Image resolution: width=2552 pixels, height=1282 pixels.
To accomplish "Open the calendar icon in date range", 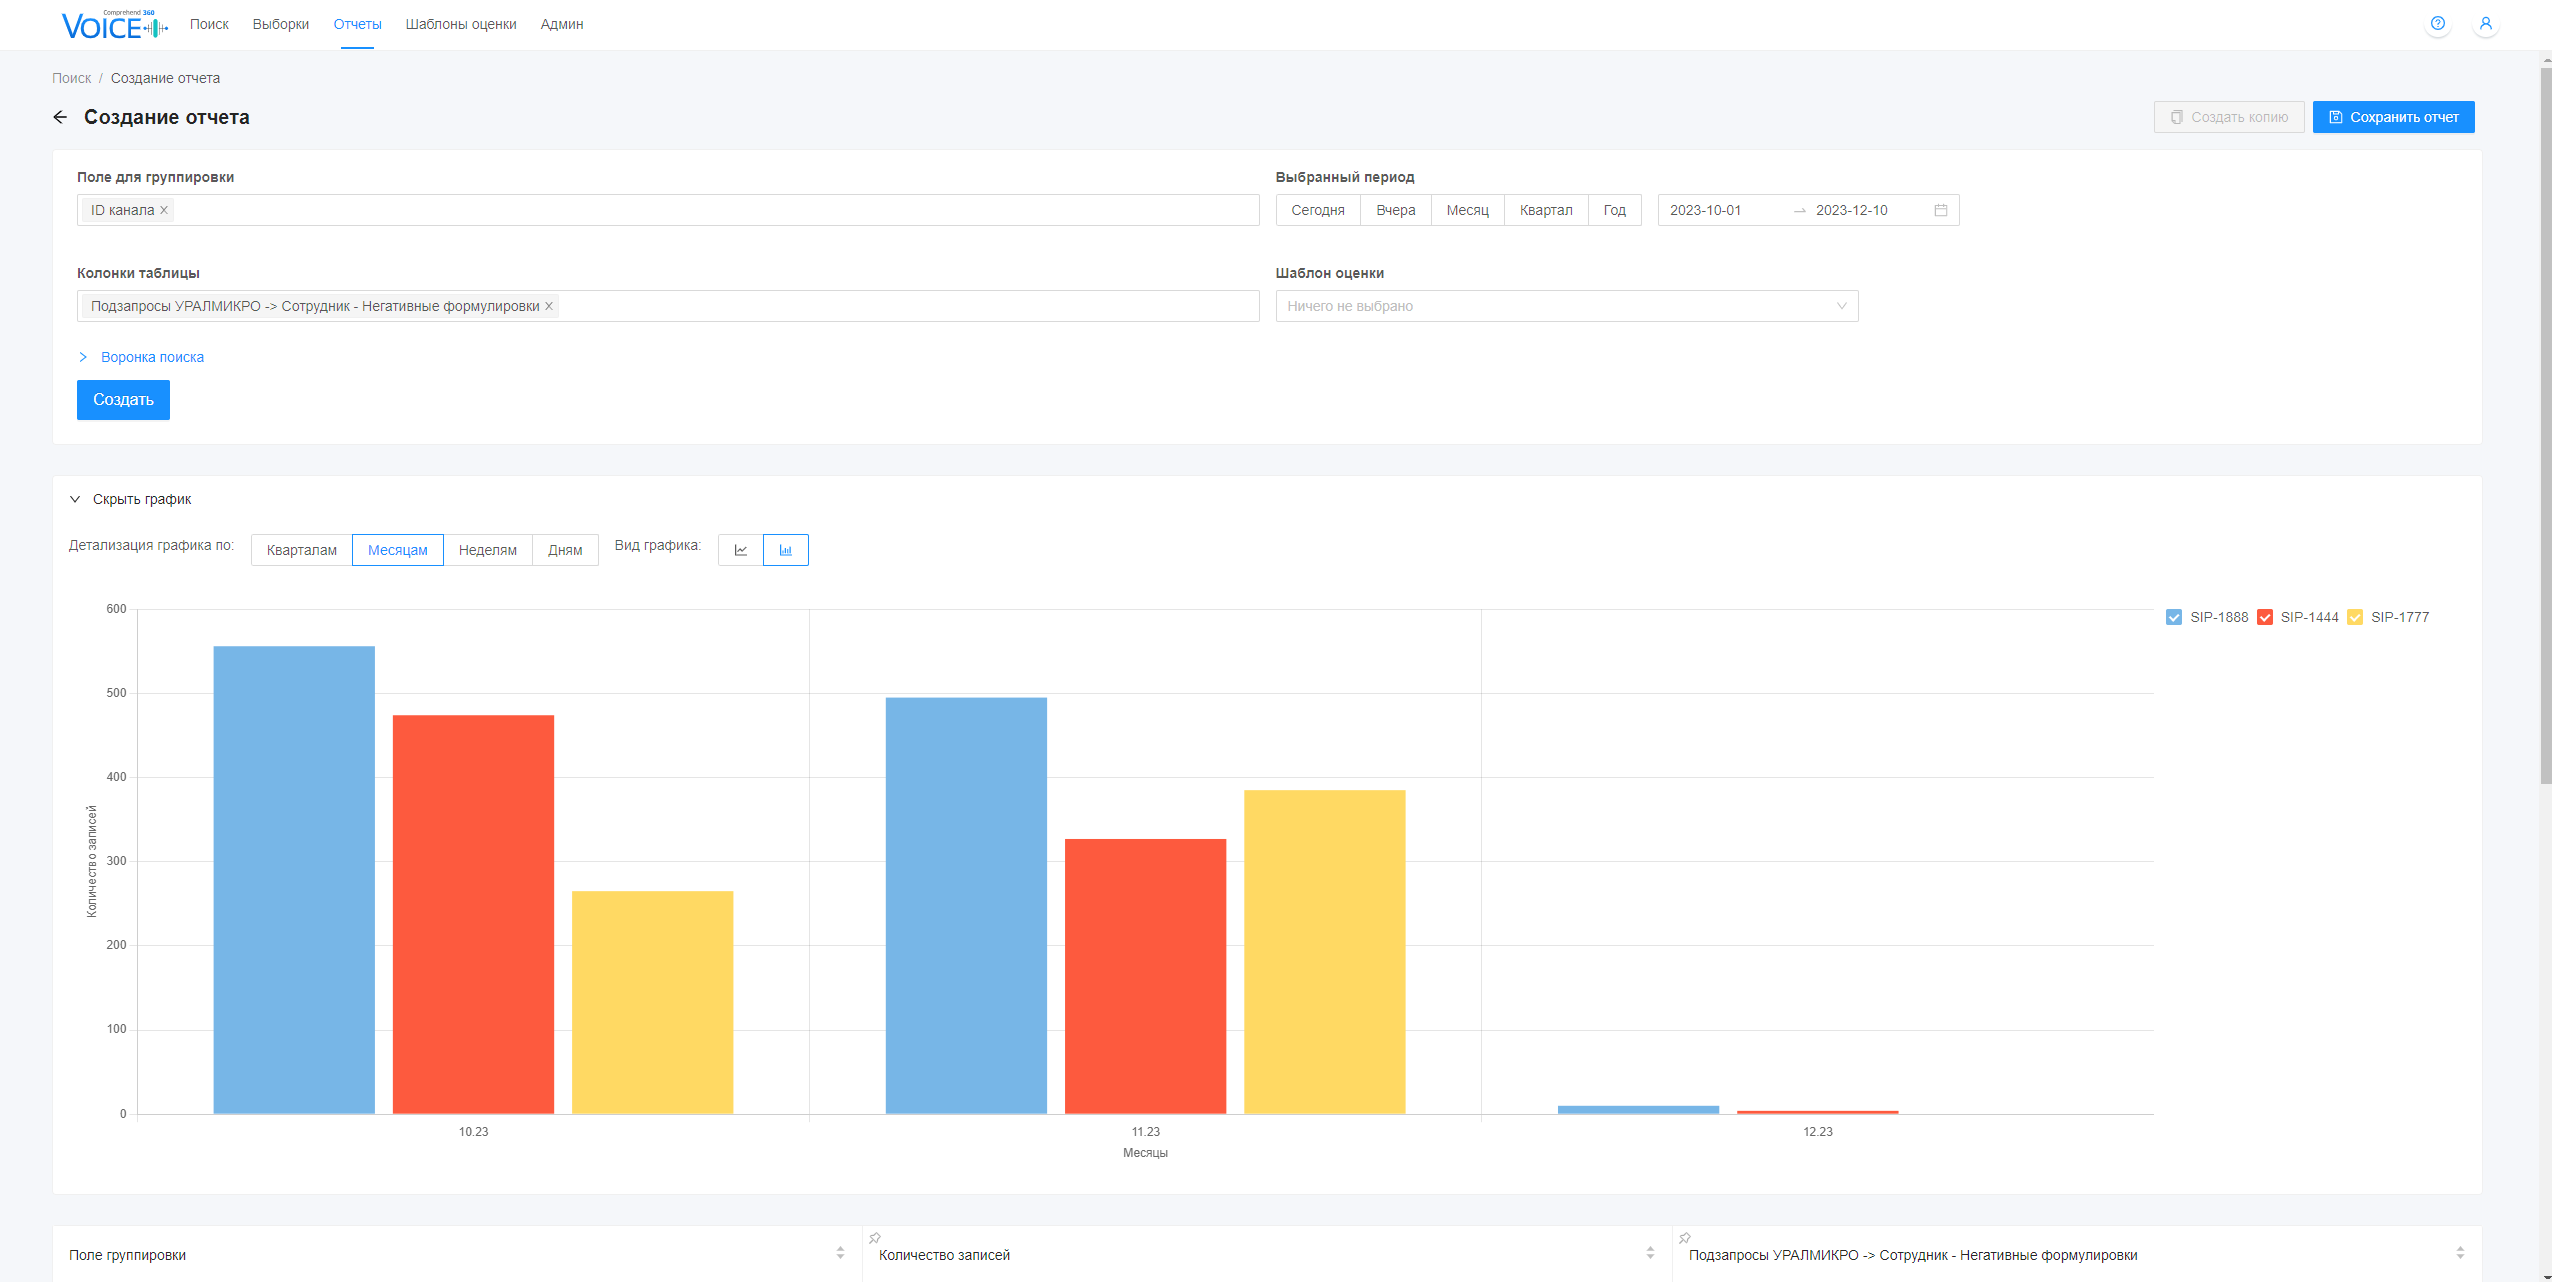I will pos(1940,210).
